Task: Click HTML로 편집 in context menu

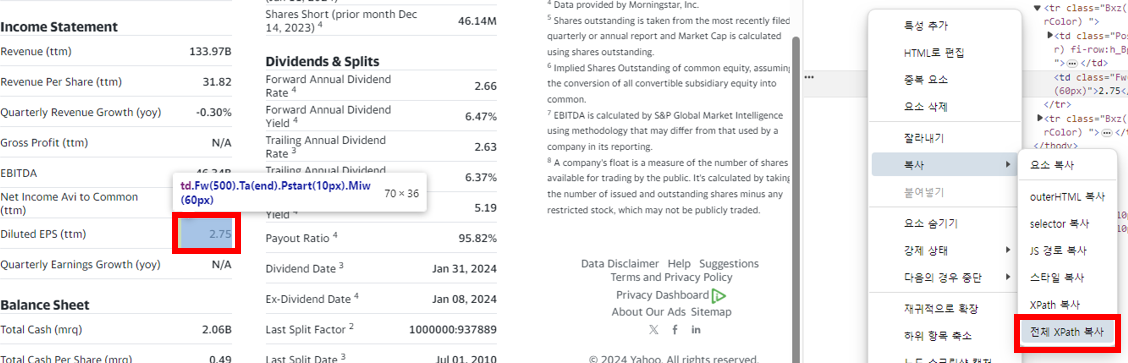Action: (933, 53)
